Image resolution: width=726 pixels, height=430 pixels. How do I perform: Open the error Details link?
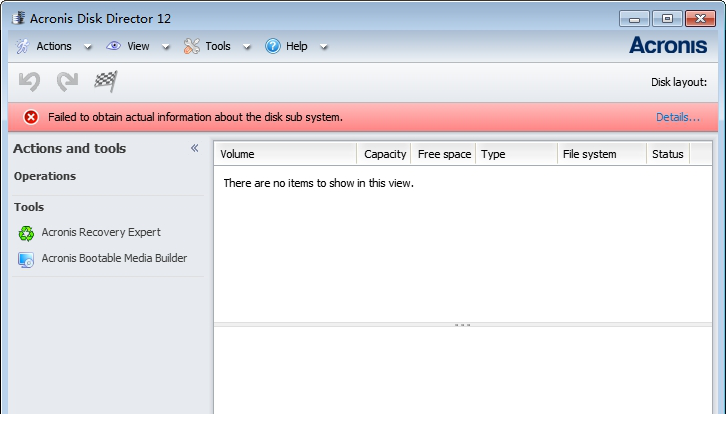677,117
